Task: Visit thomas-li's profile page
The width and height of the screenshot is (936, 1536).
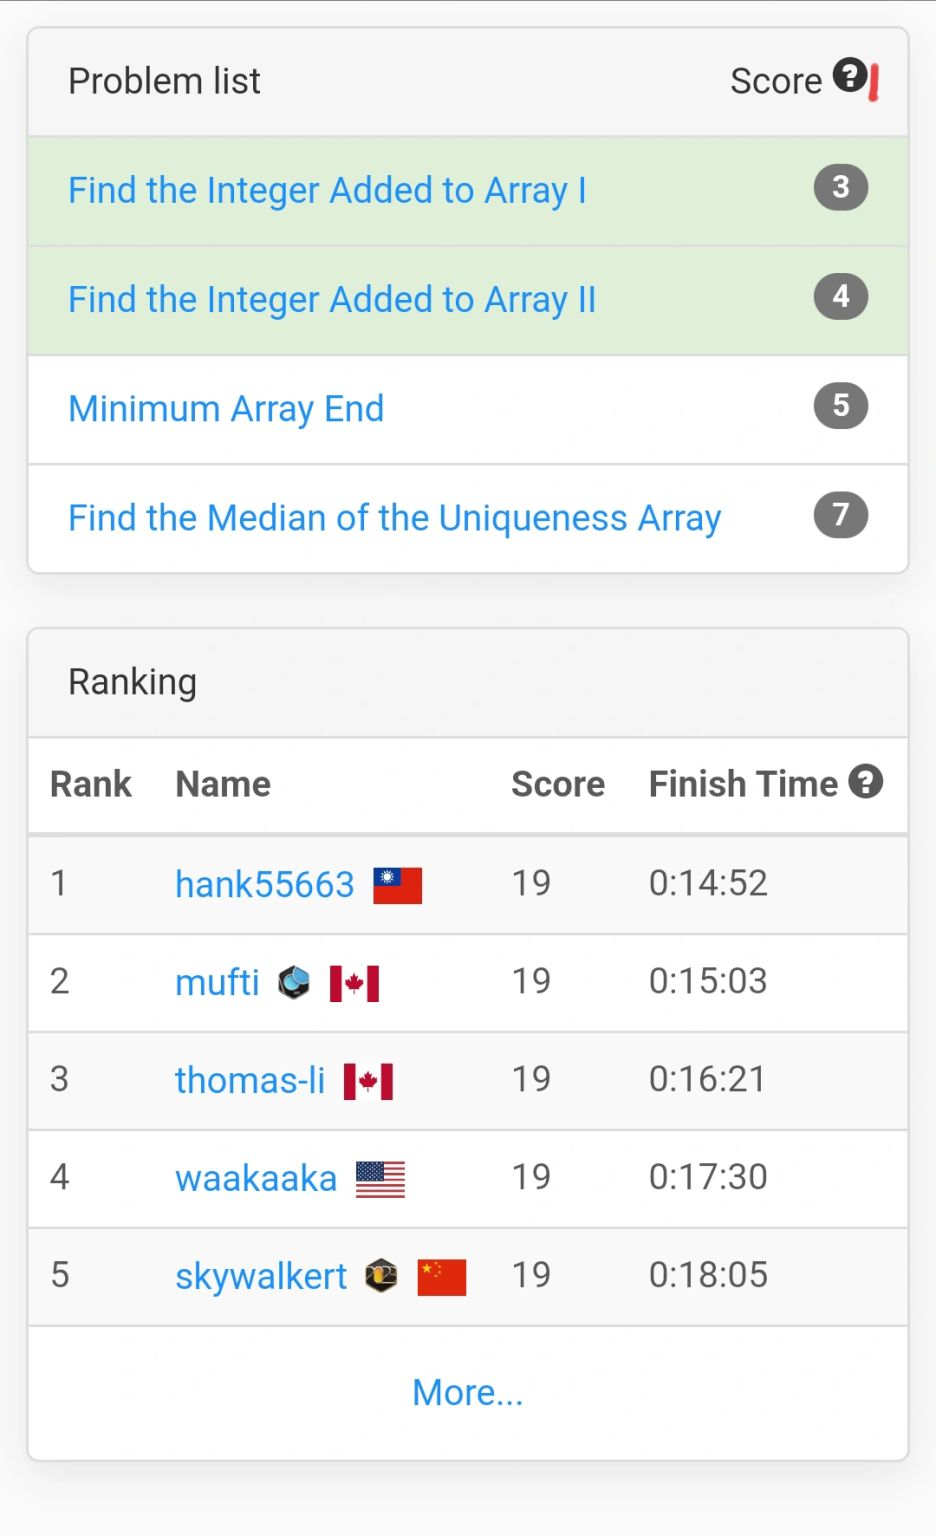Action: (x=250, y=1080)
